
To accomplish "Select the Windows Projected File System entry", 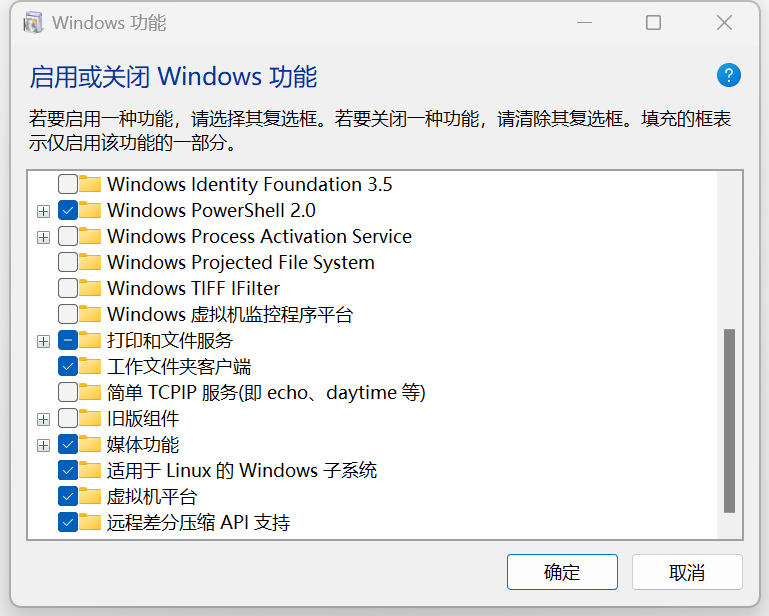I will tap(240, 262).
